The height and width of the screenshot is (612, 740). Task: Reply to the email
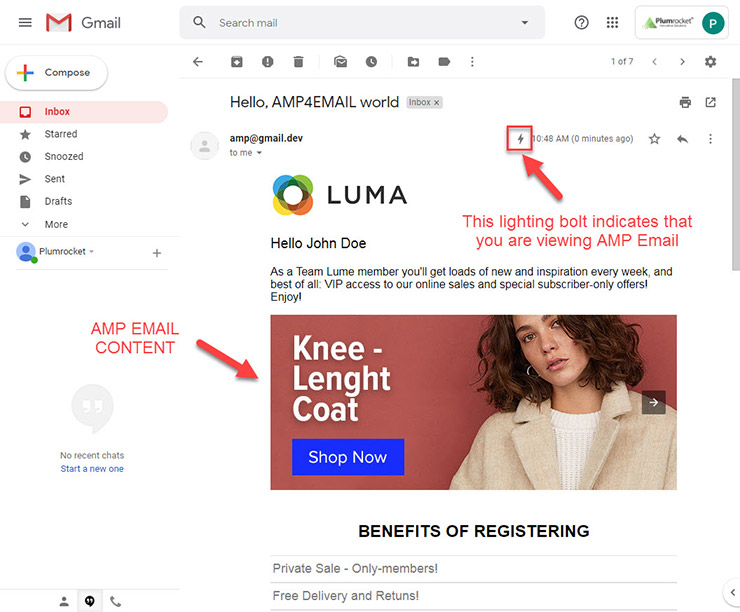click(x=682, y=139)
